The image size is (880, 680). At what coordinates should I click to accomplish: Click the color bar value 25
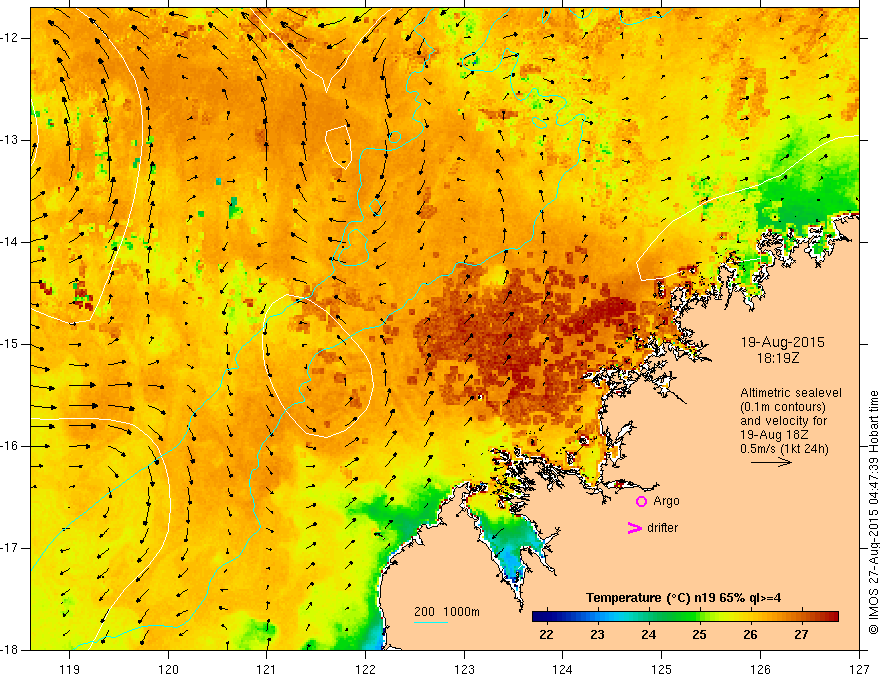[699, 635]
